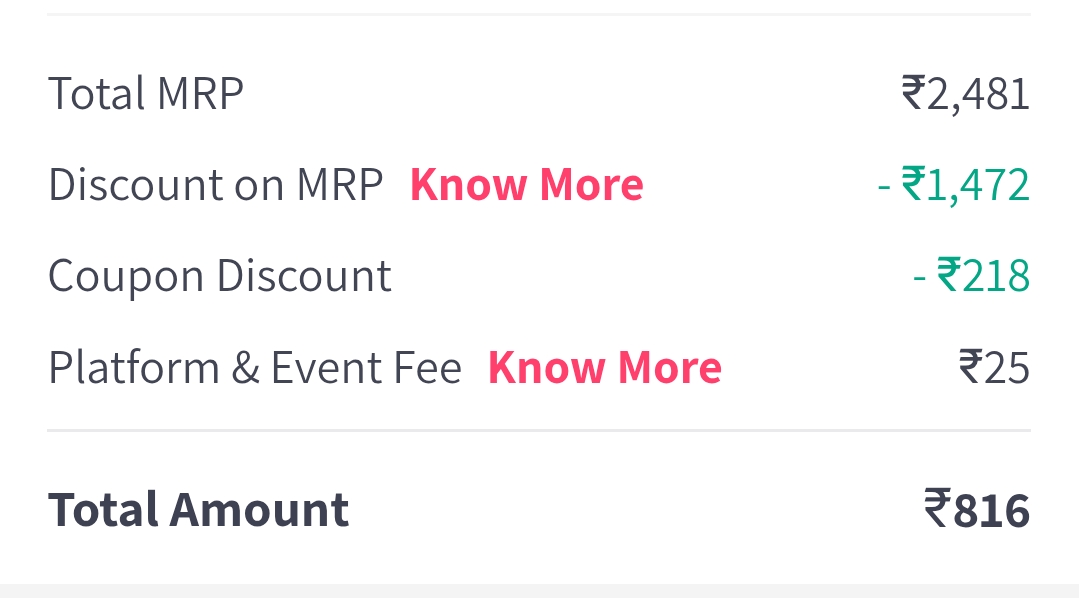Image resolution: width=1079 pixels, height=598 pixels.
Task: Click the Discount on MRP label
Action: (215, 185)
